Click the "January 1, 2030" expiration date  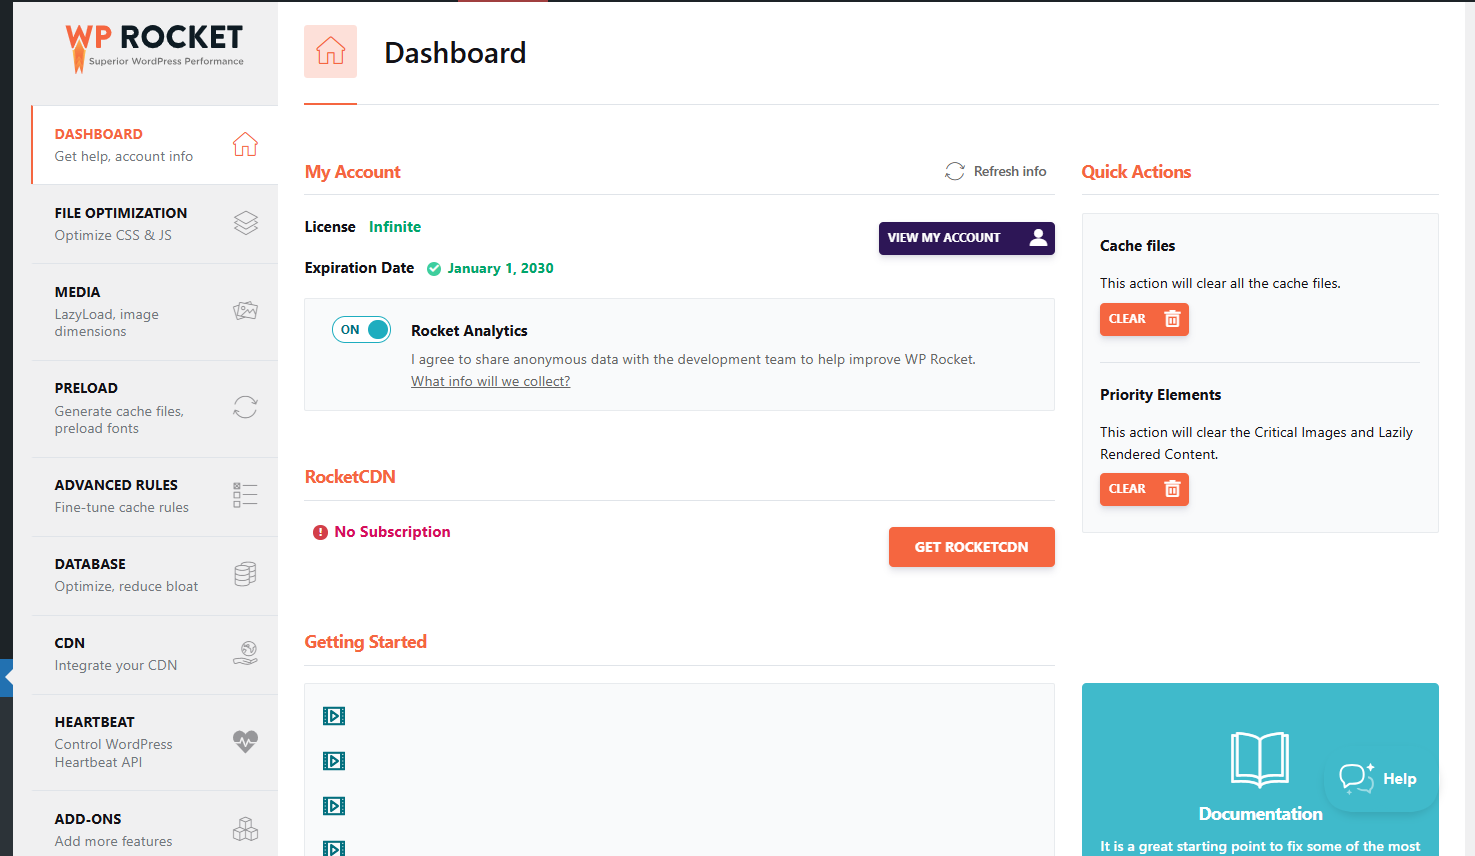coord(500,268)
